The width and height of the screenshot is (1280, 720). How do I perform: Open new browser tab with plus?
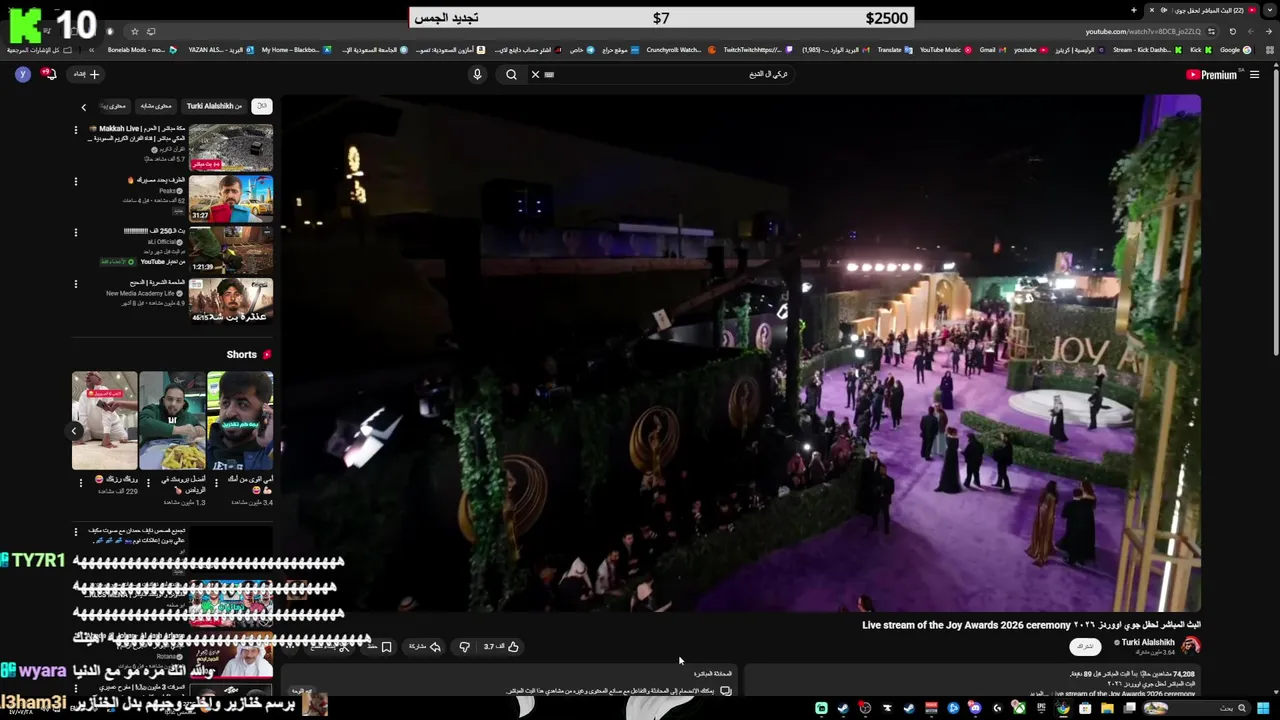(1134, 10)
